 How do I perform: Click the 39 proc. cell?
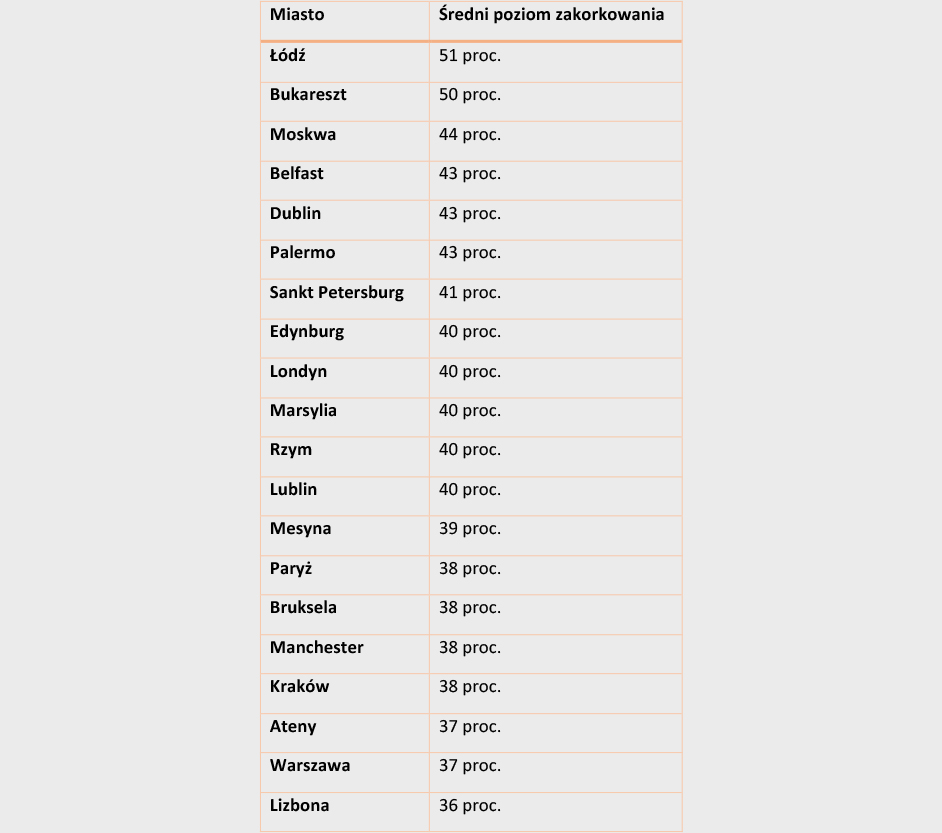[469, 529]
